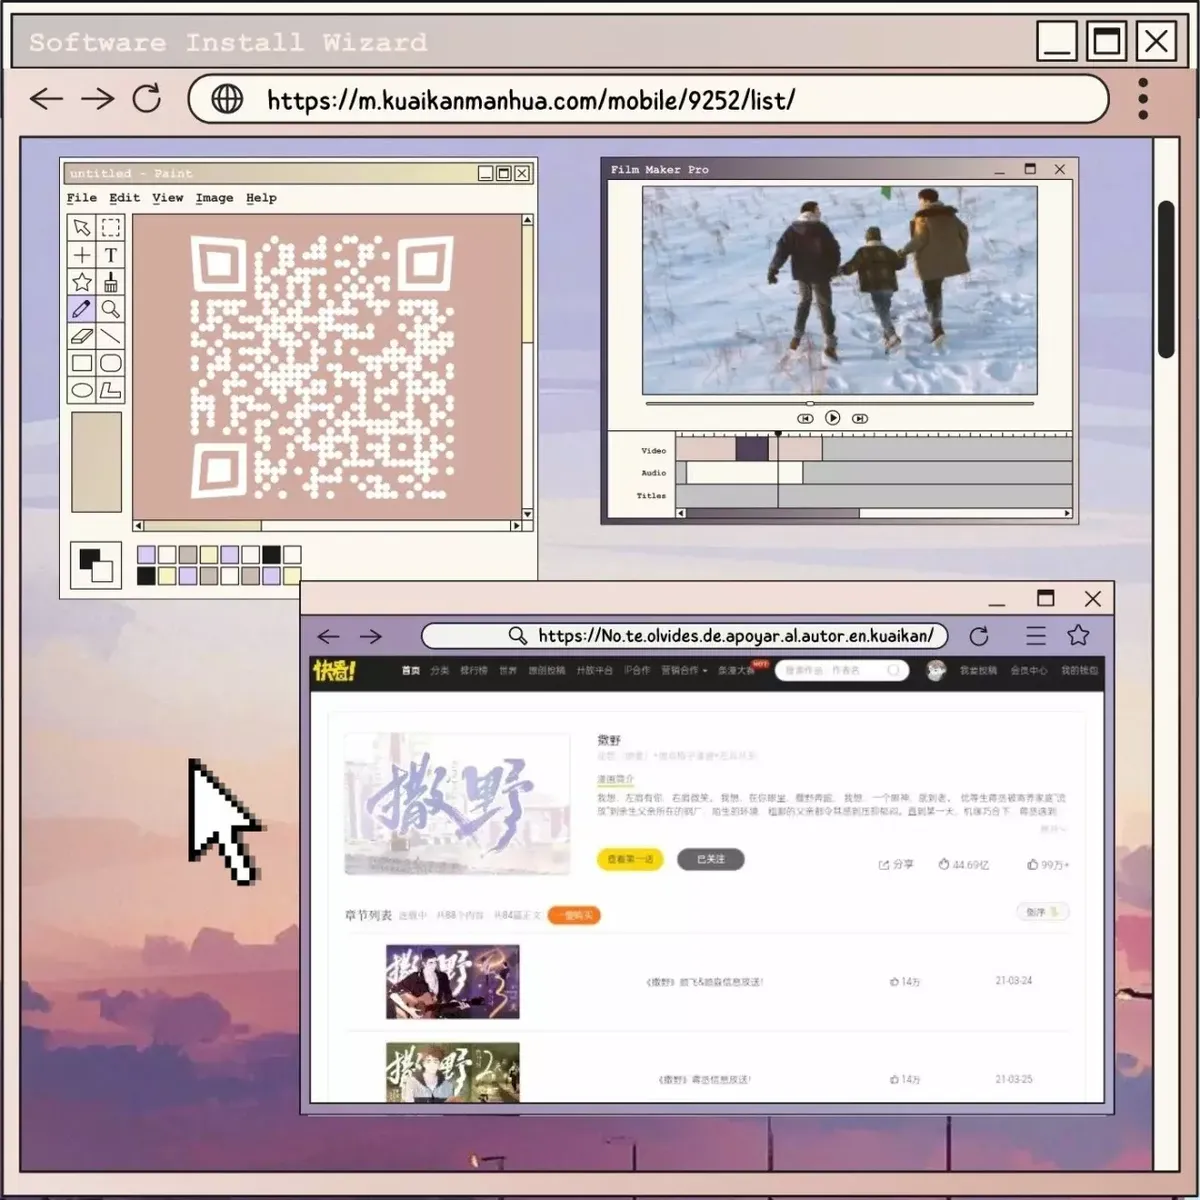Open the hamburger menu in kuaikan browser
Viewport: 1200px width, 1200px height.
click(x=1036, y=635)
